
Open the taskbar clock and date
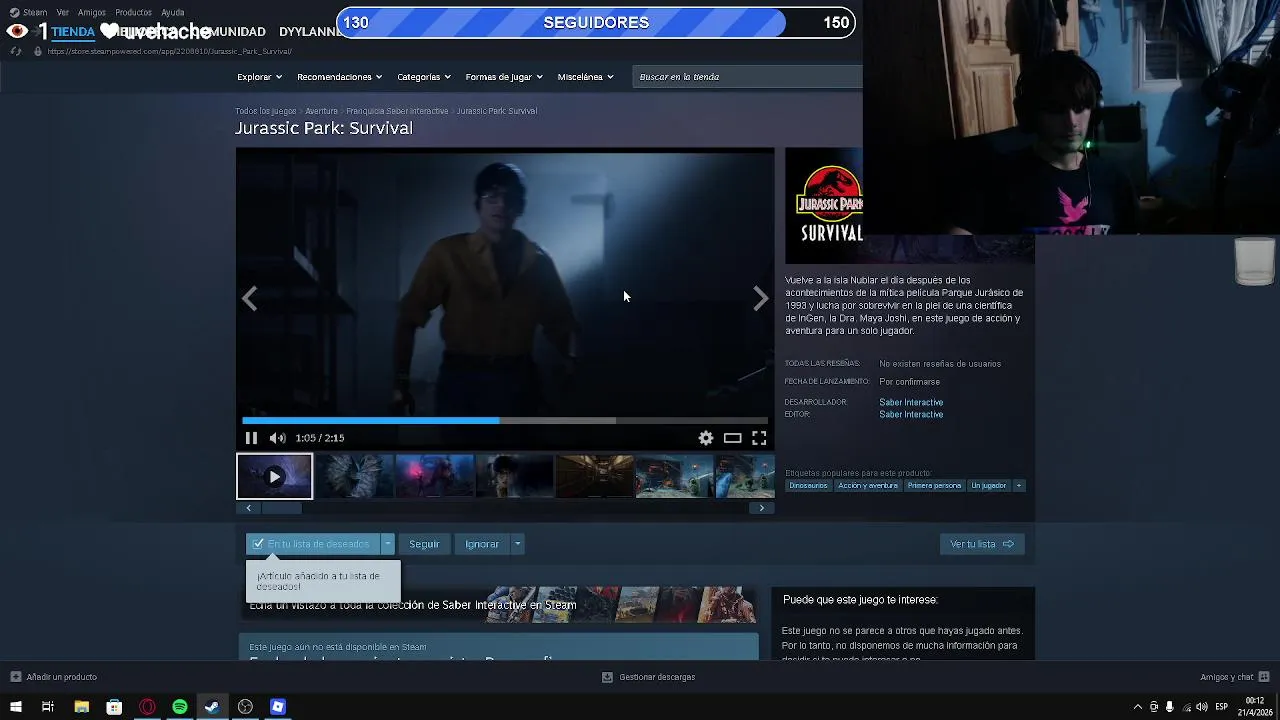[x=1254, y=707]
